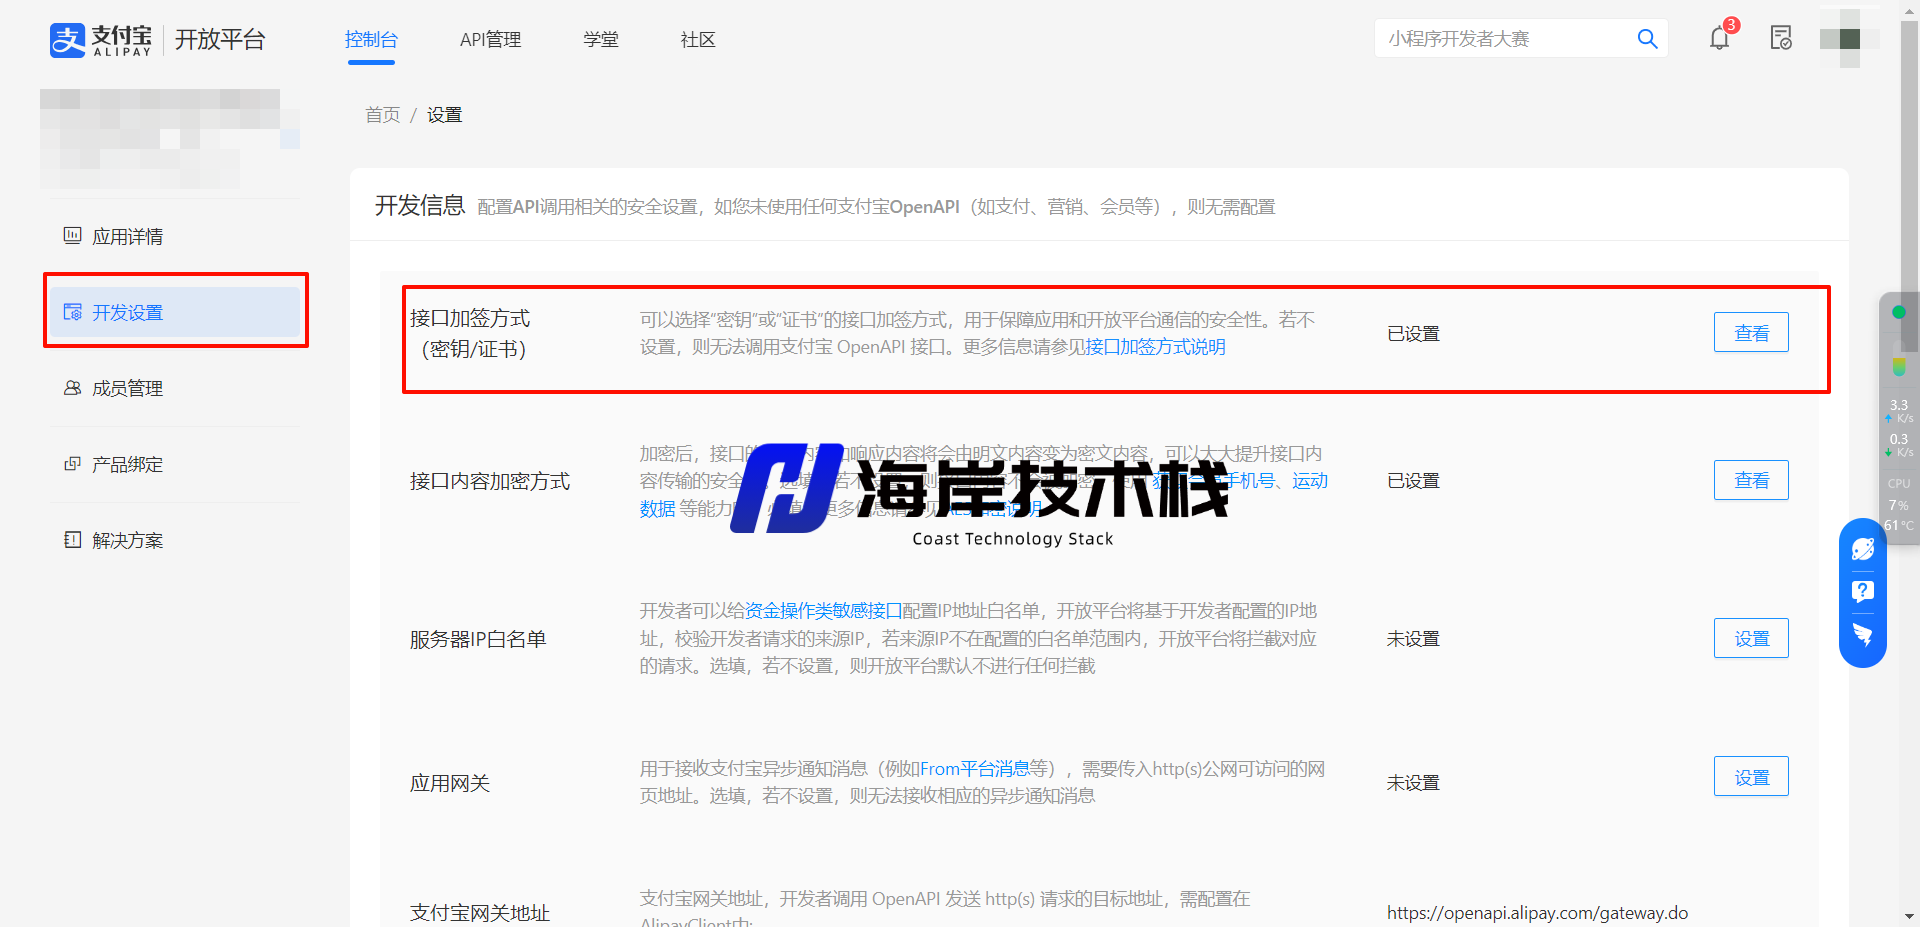Click 设置 for 服务器IP白名单

tap(1751, 638)
